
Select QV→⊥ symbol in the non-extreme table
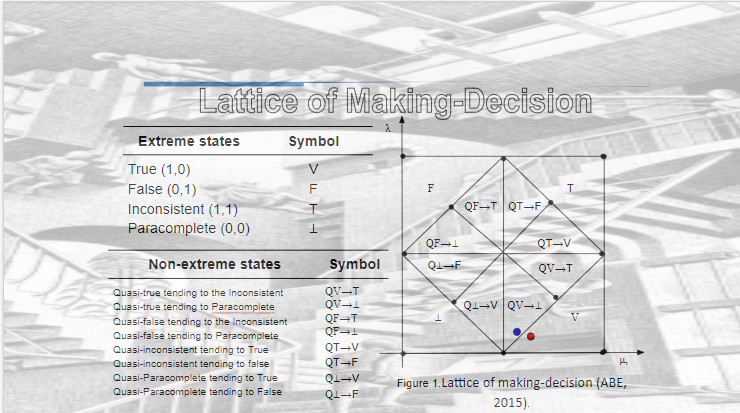pyautogui.click(x=342, y=304)
